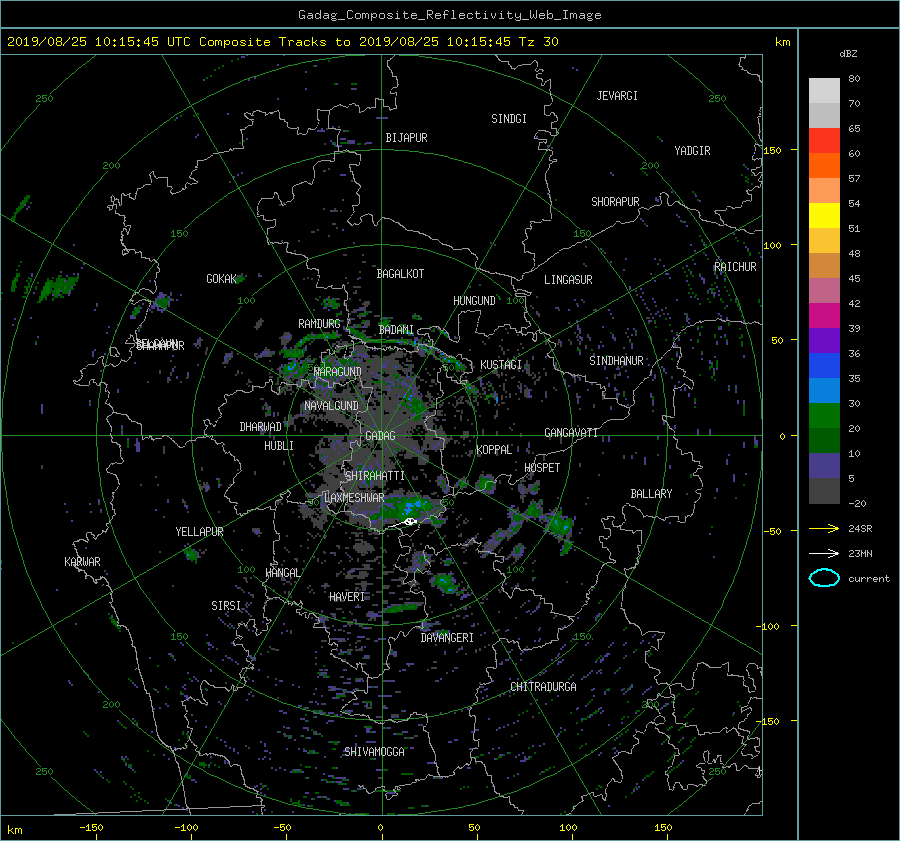900x841 pixels.
Task: Click the SHIRAHATTI city label
Action: [x=375, y=476]
